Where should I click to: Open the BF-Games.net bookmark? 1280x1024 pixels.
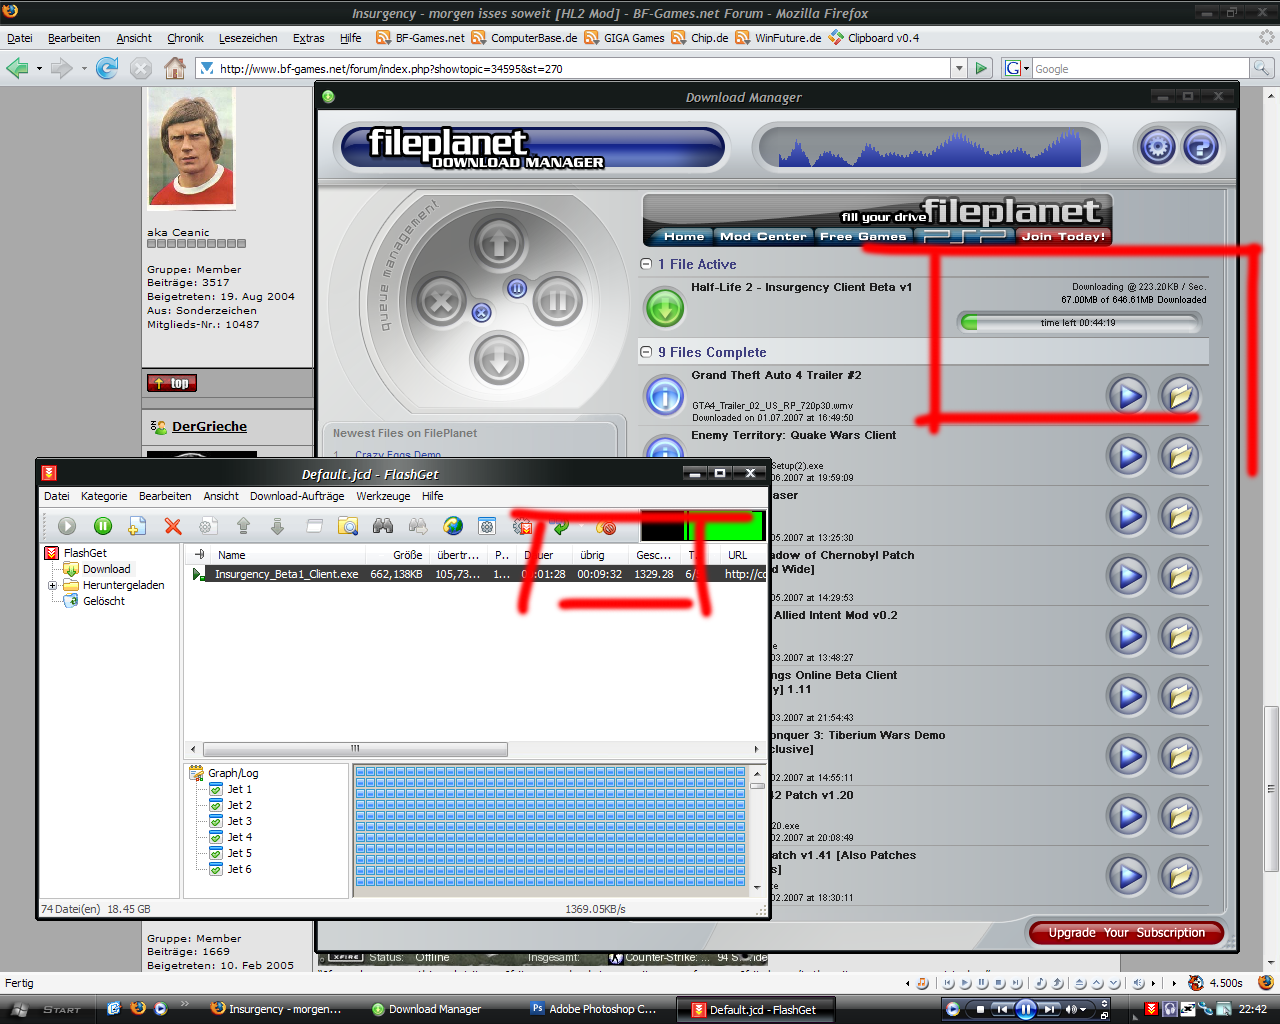point(421,38)
